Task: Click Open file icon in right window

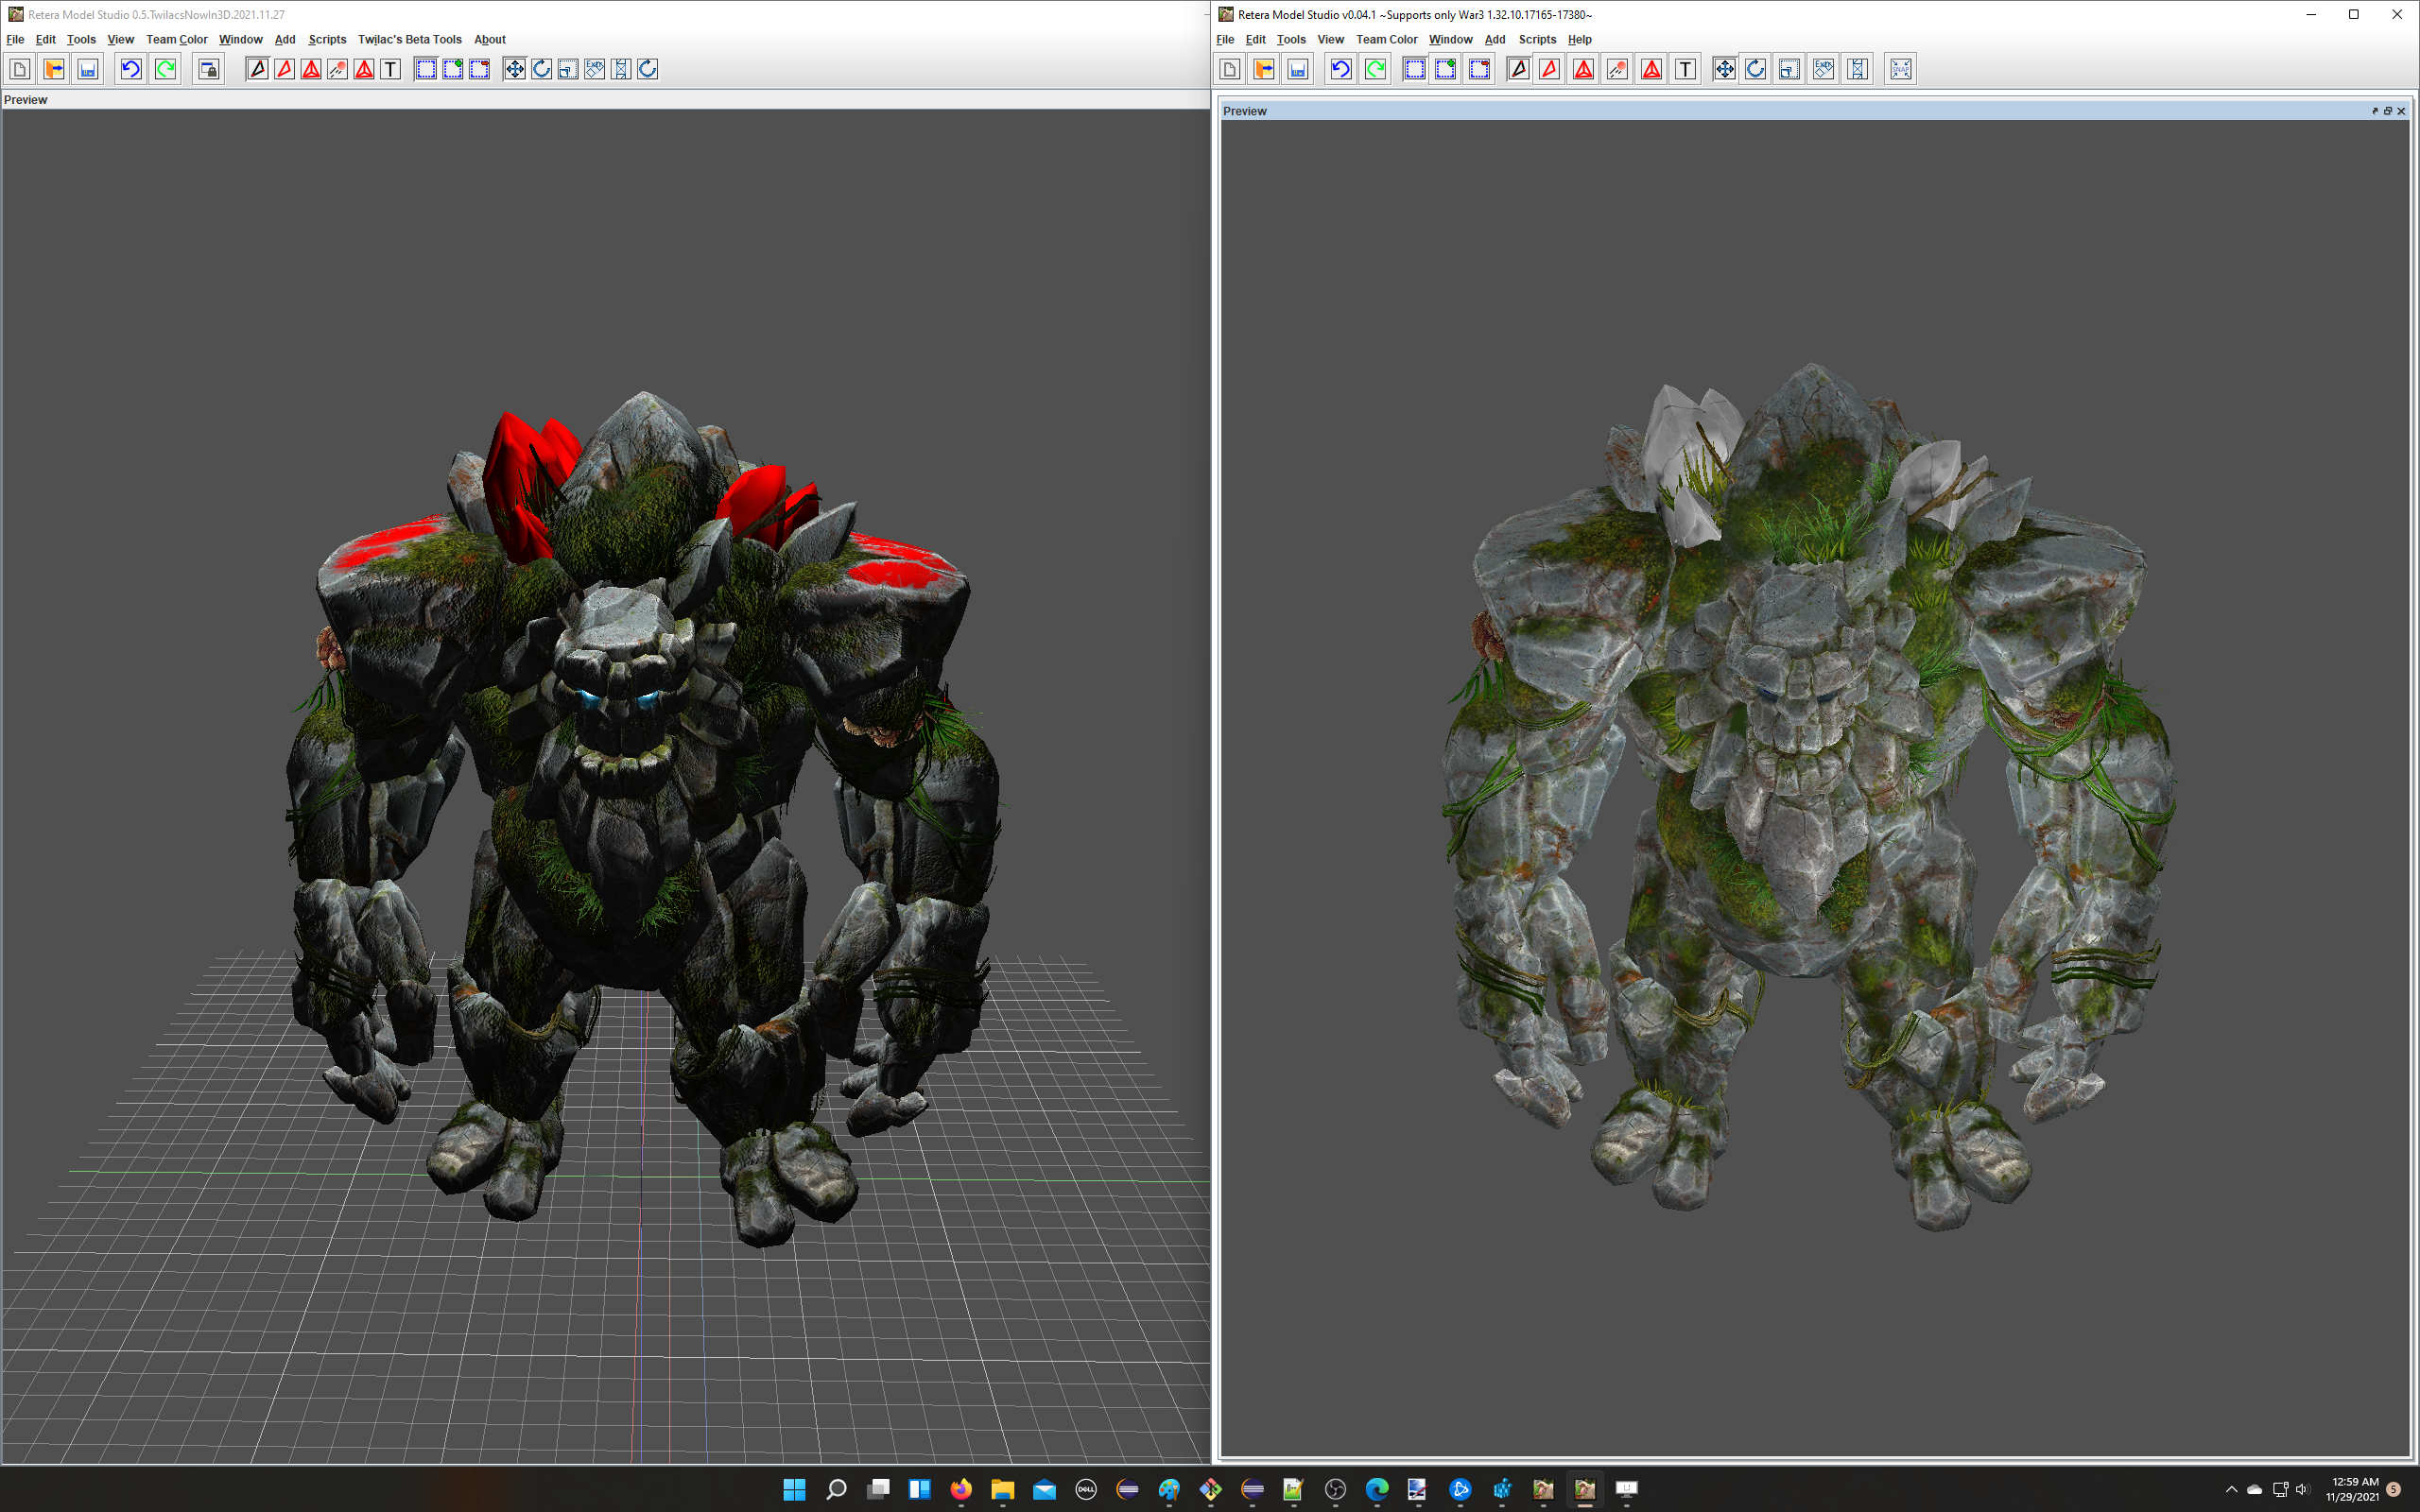Action: click(1264, 69)
